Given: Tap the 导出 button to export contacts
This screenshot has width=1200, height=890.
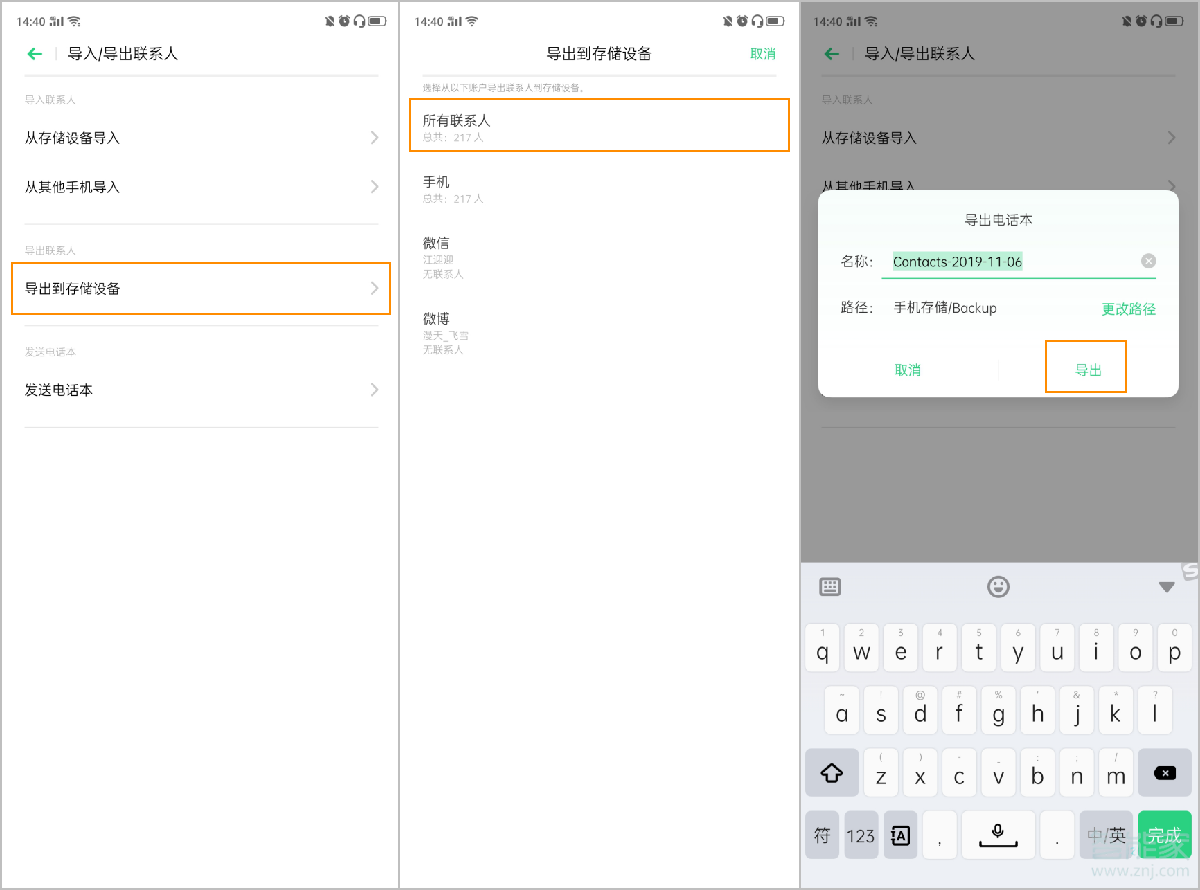Looking at the screenshot, I should coord(1086,367).
